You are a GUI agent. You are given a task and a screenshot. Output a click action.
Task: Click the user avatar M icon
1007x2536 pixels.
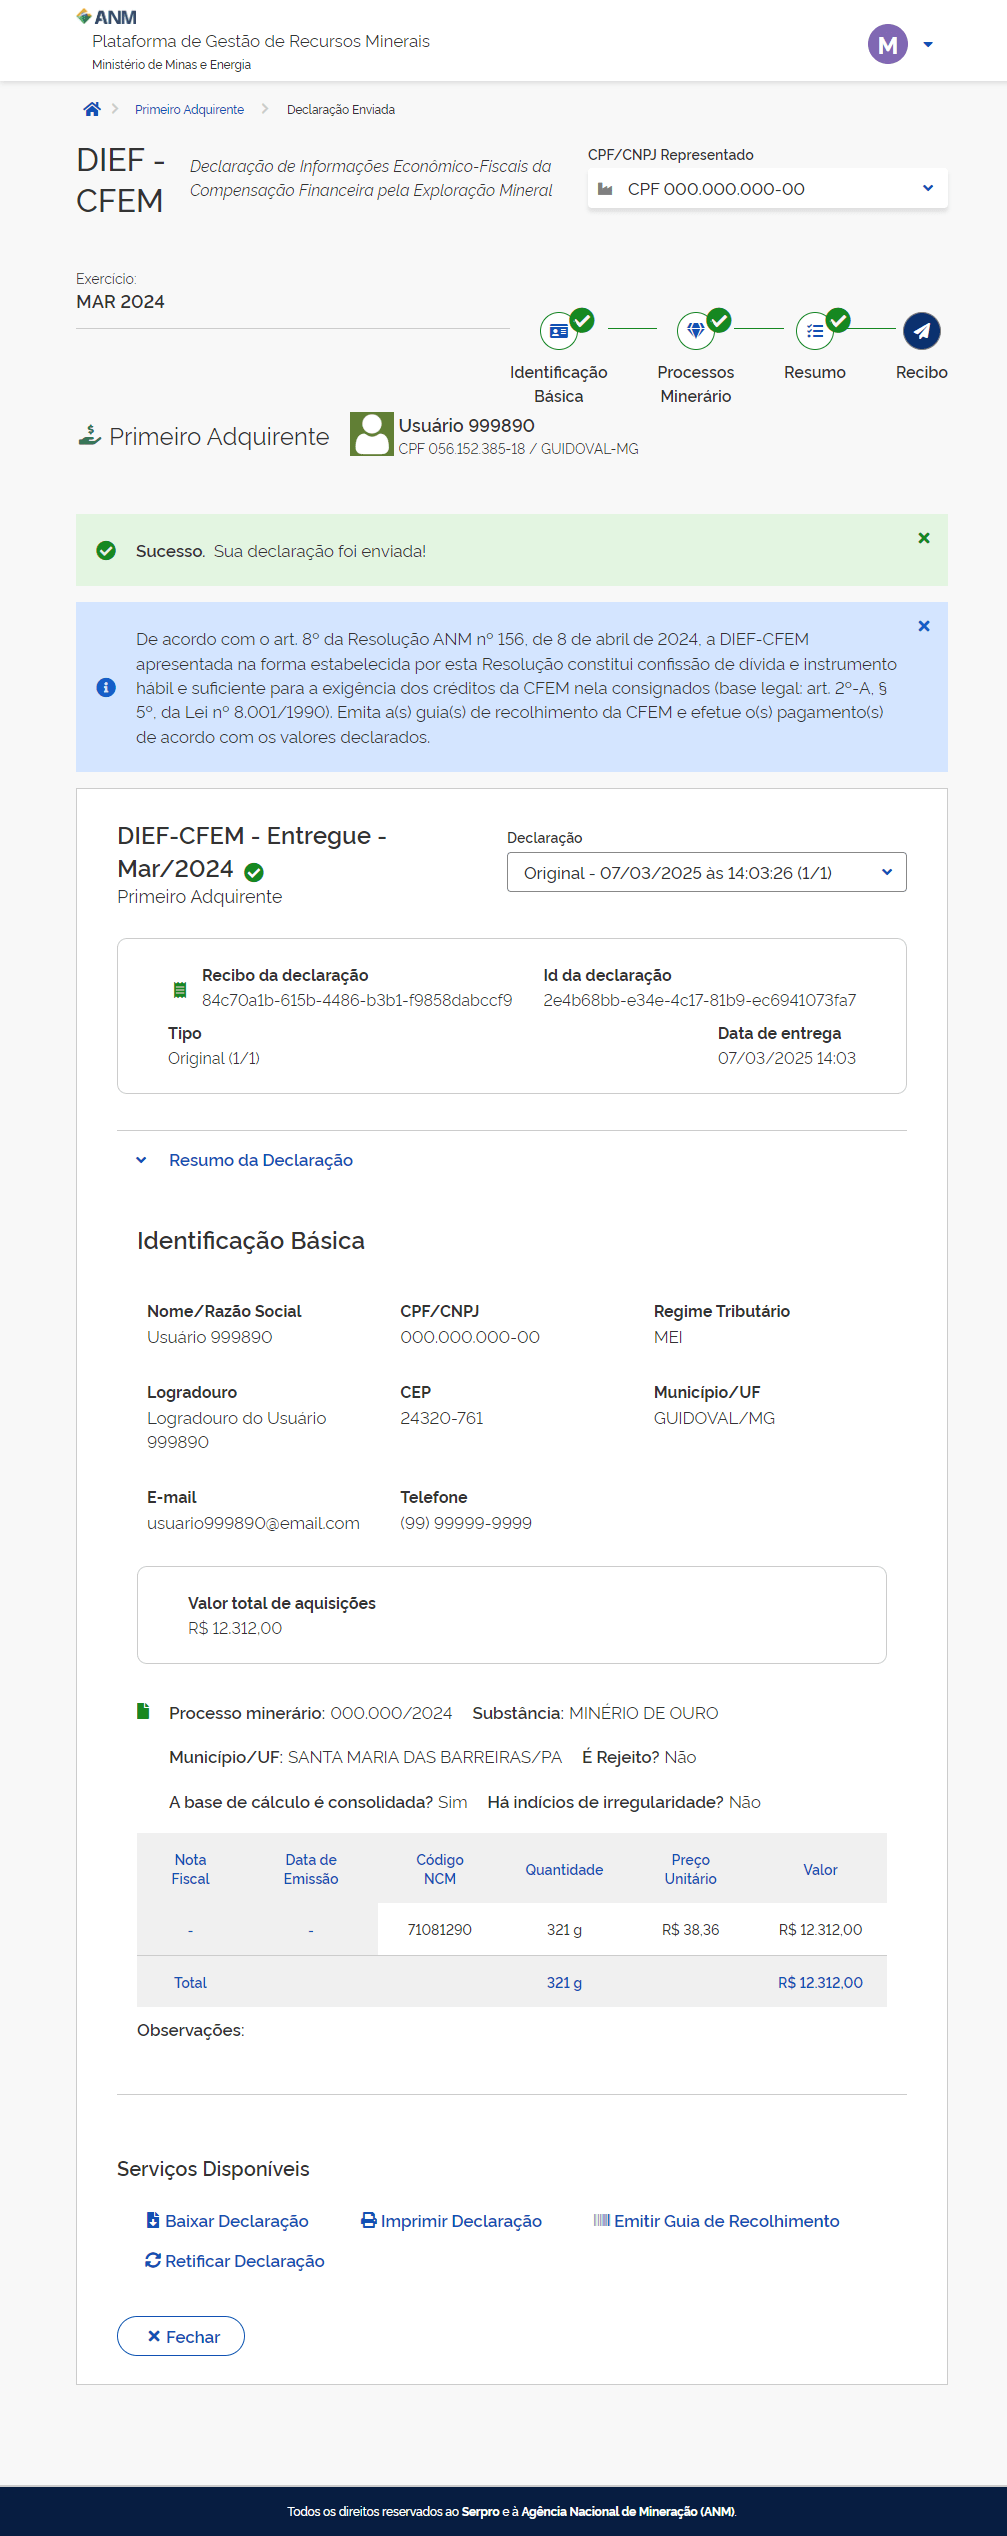pyautogui.click(x=887, y=44)
